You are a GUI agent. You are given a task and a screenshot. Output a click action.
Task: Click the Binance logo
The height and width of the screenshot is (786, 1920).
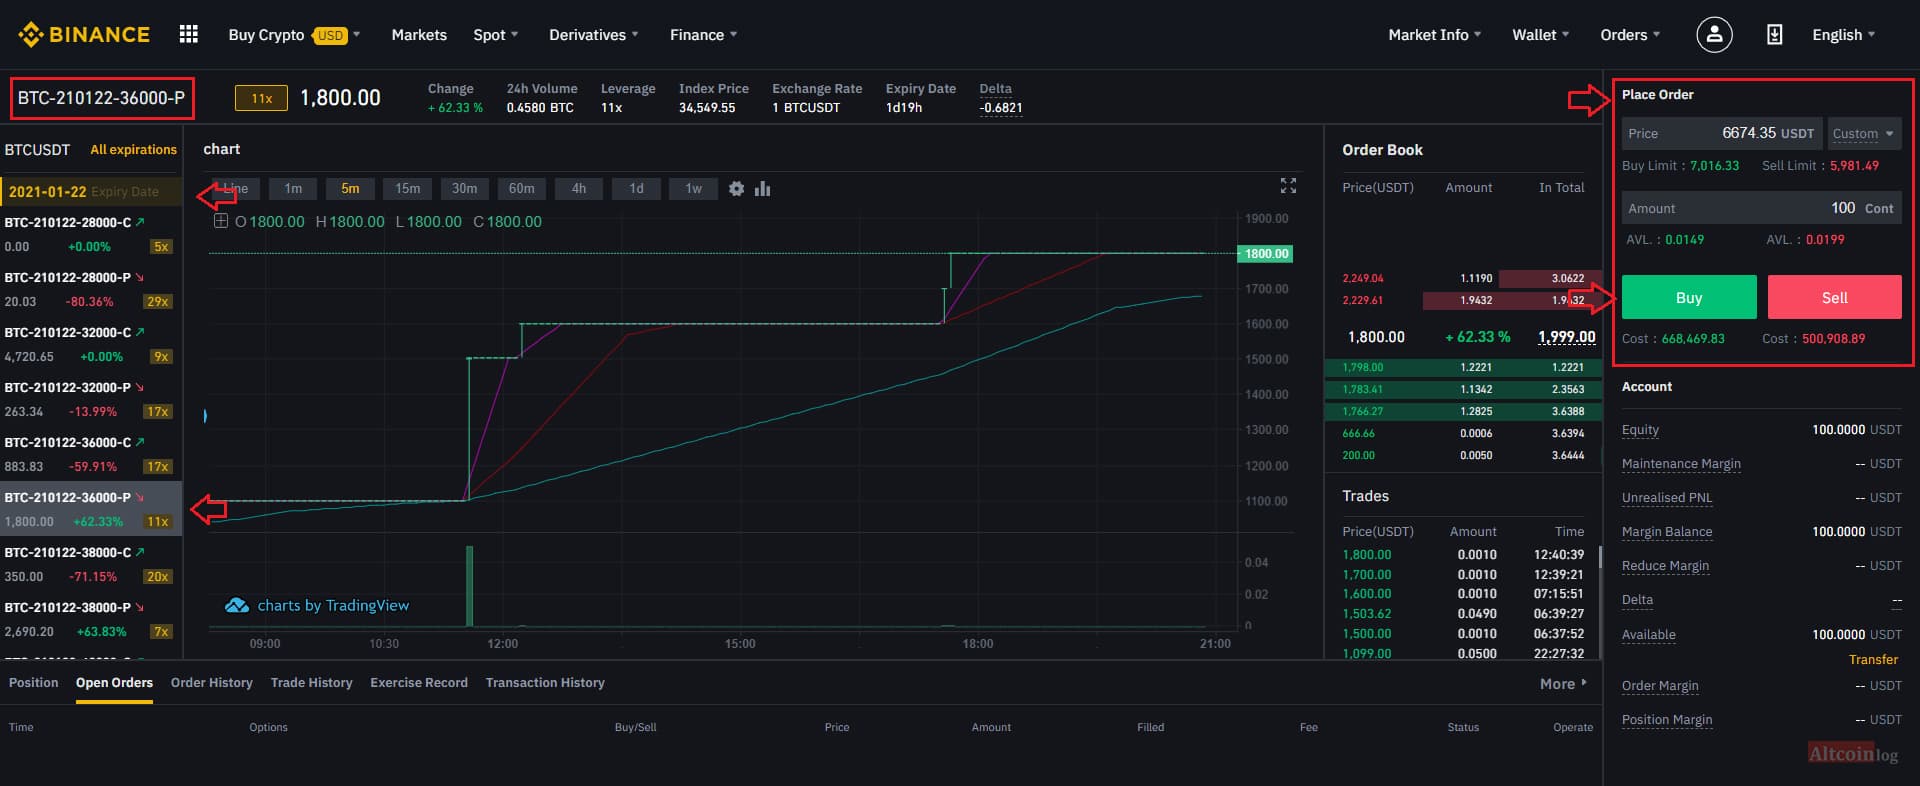pyautogui.click(x=84, y=35)
